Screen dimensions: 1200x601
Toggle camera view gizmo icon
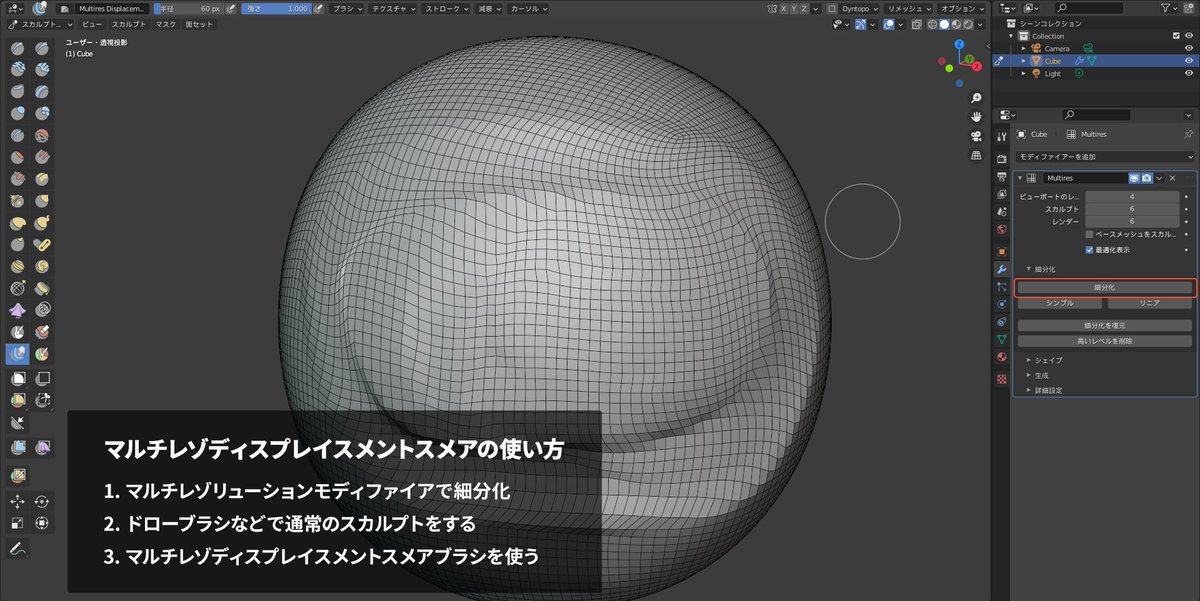pyautogui.click(x=976, y=136)
